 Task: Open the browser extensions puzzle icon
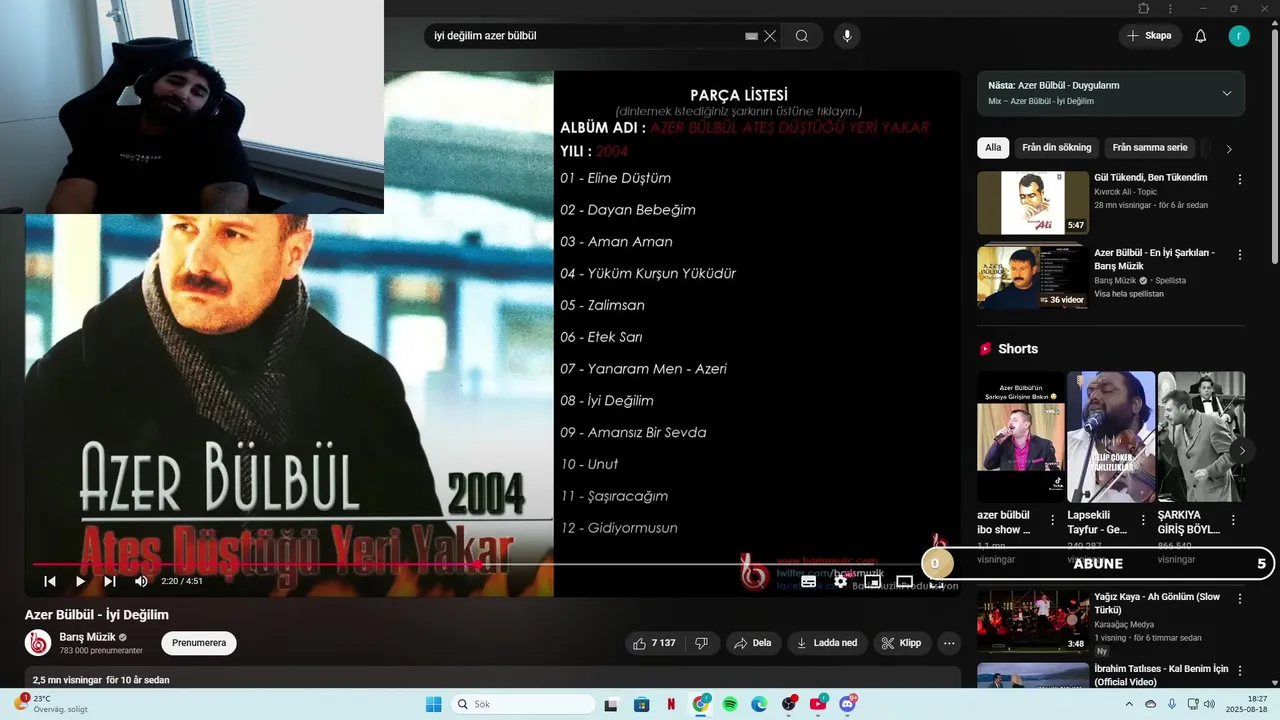pyautogui.click(x=1144, y=9)
